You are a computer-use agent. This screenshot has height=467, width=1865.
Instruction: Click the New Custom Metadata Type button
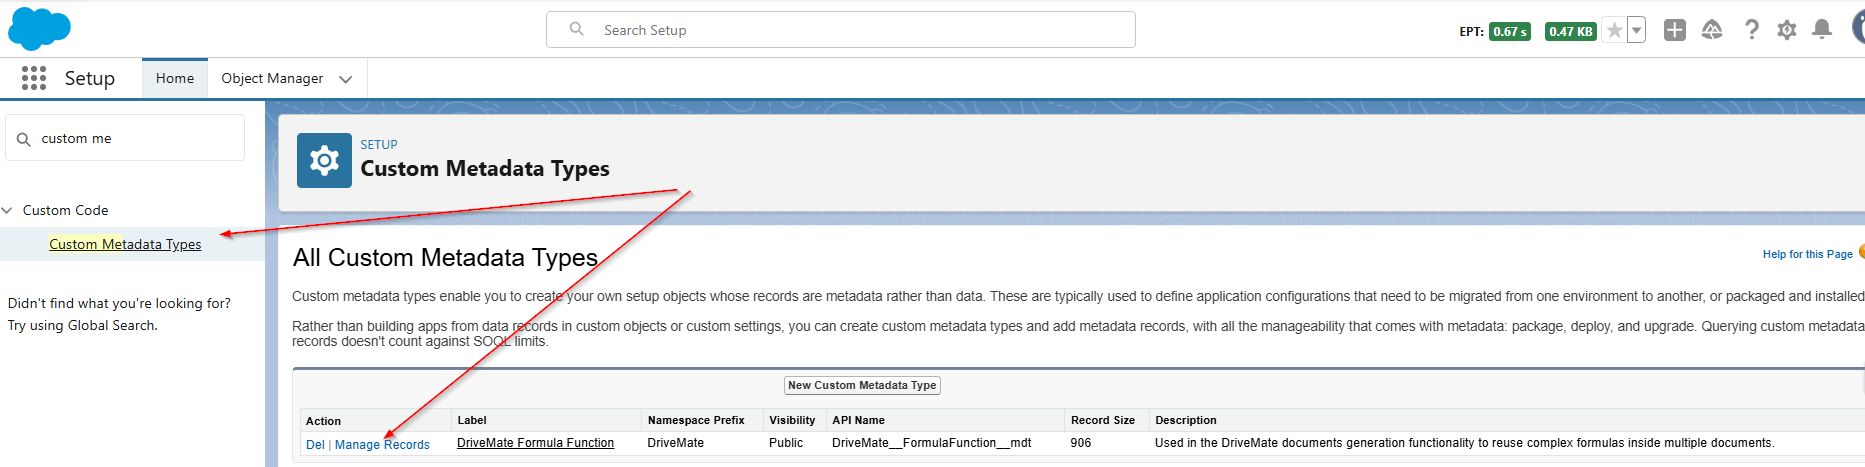click(862, 385)
